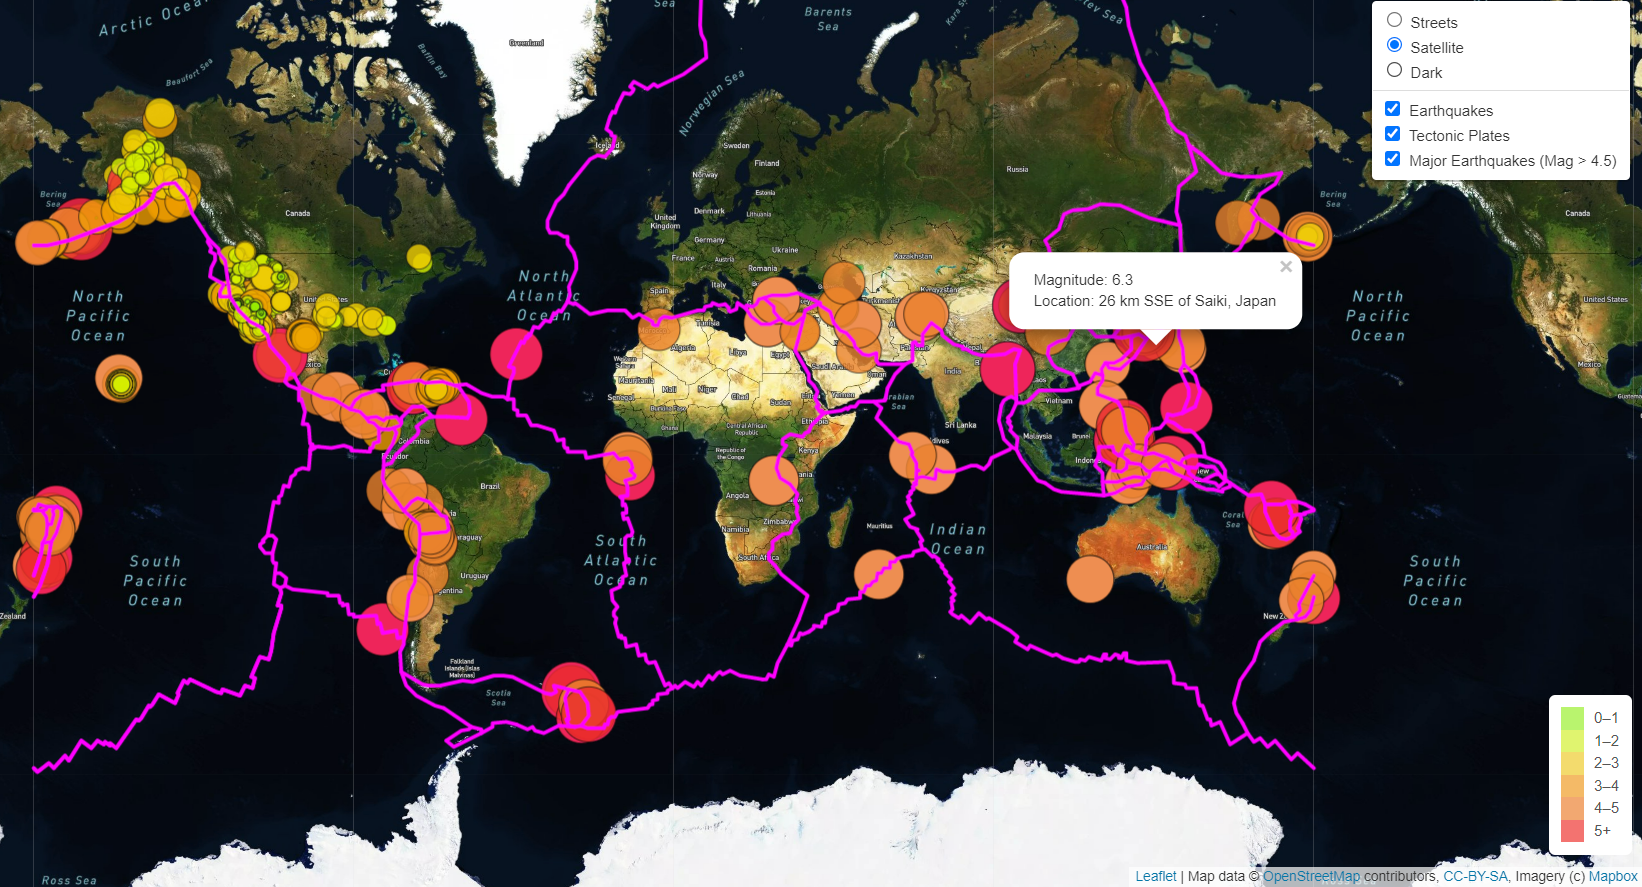
Task: Click the marker near Hawaii in North Pacific
Action: (x=119, y=380)
